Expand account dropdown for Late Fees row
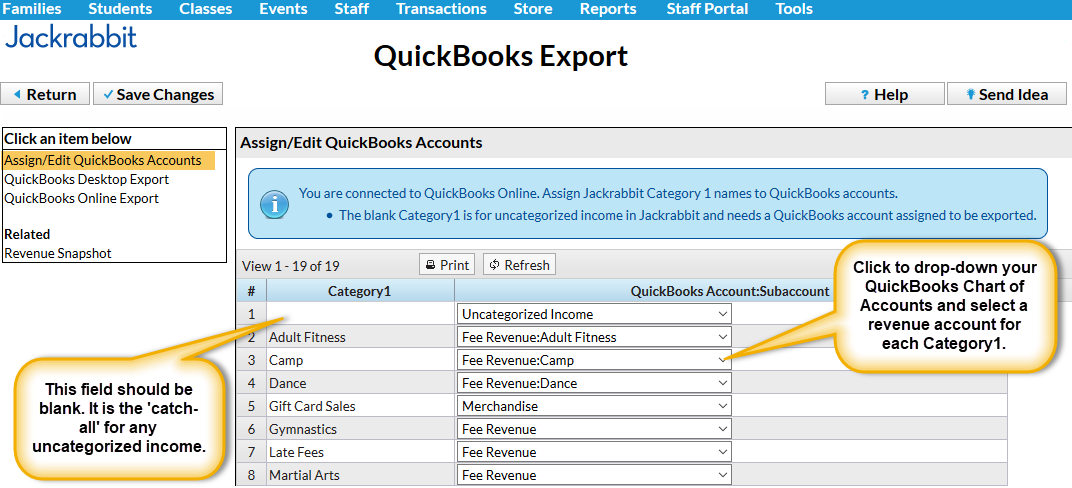Screen dimensions: 1072x488 coord(594,452)
